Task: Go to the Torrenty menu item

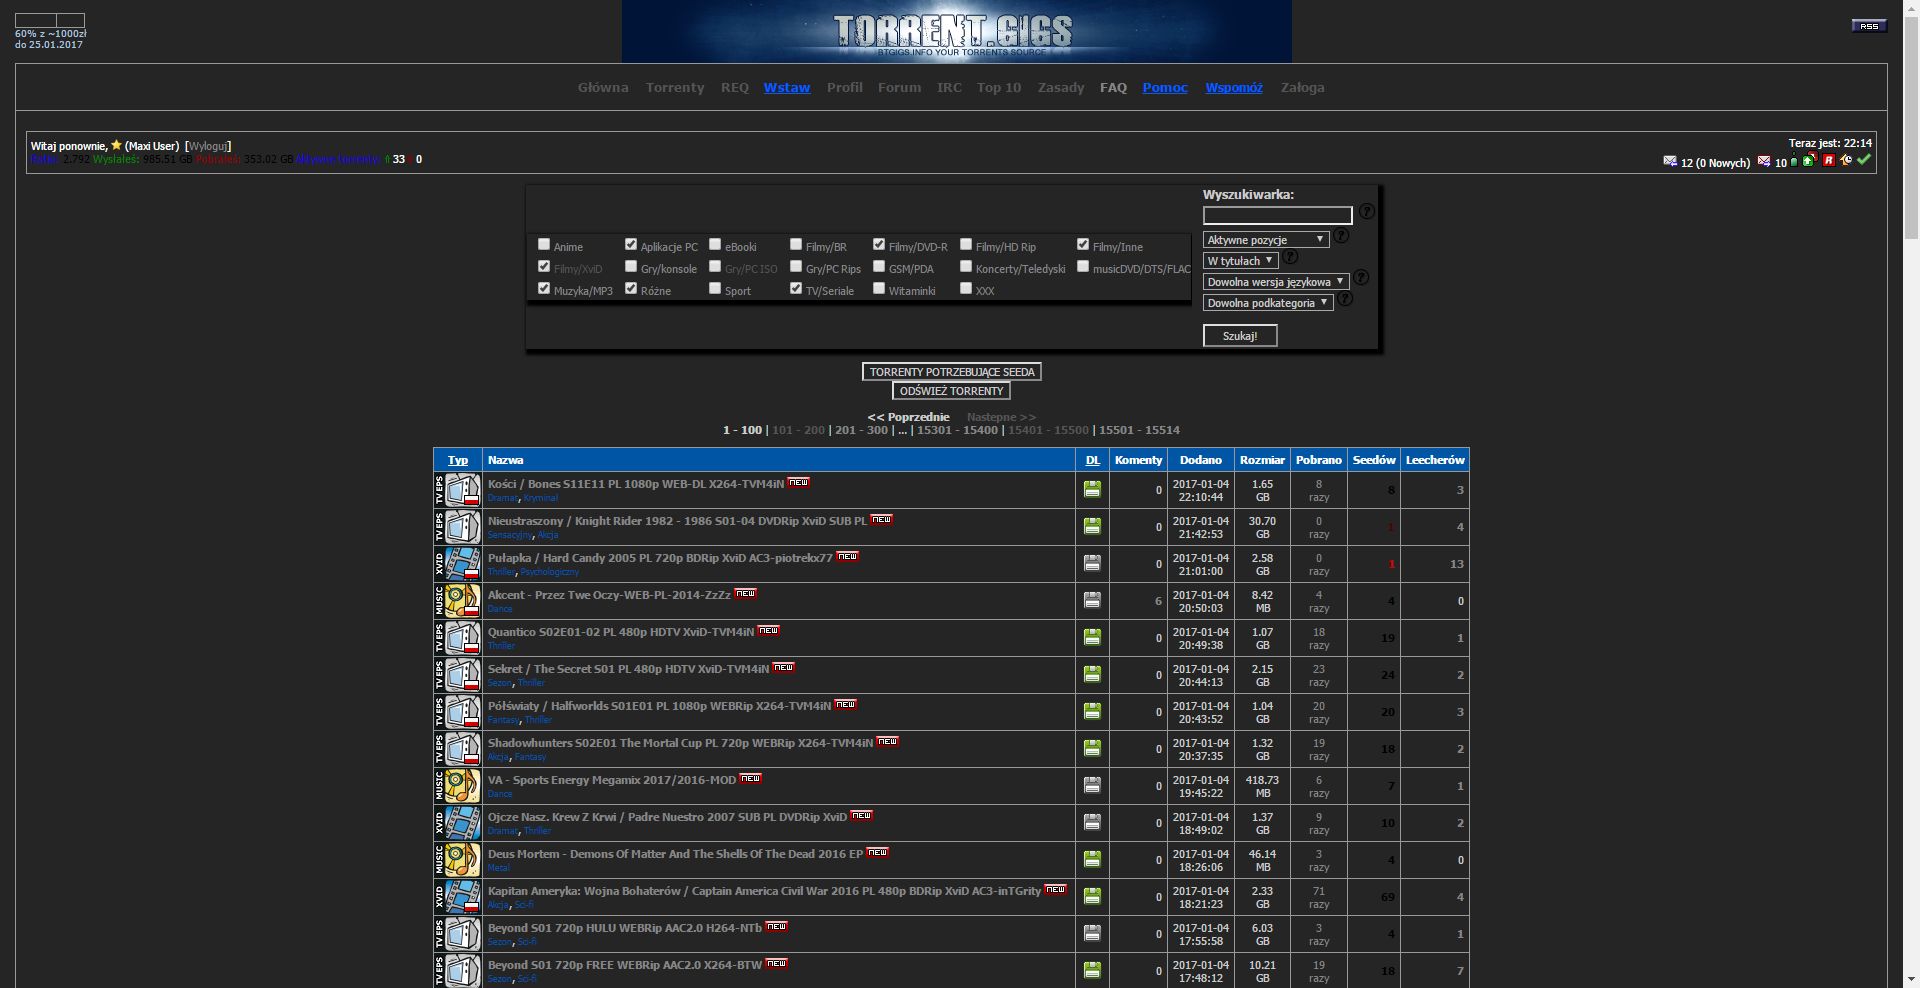Action: coord(675,88)
